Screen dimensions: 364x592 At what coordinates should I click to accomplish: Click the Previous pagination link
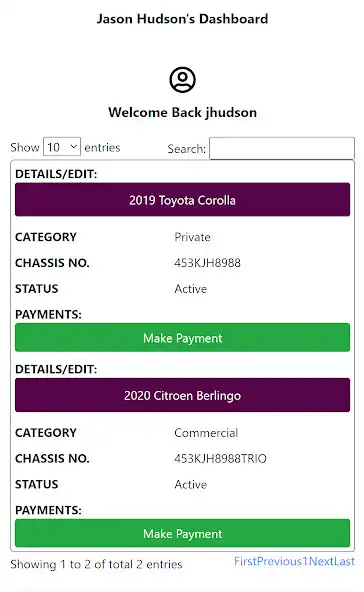279,561
